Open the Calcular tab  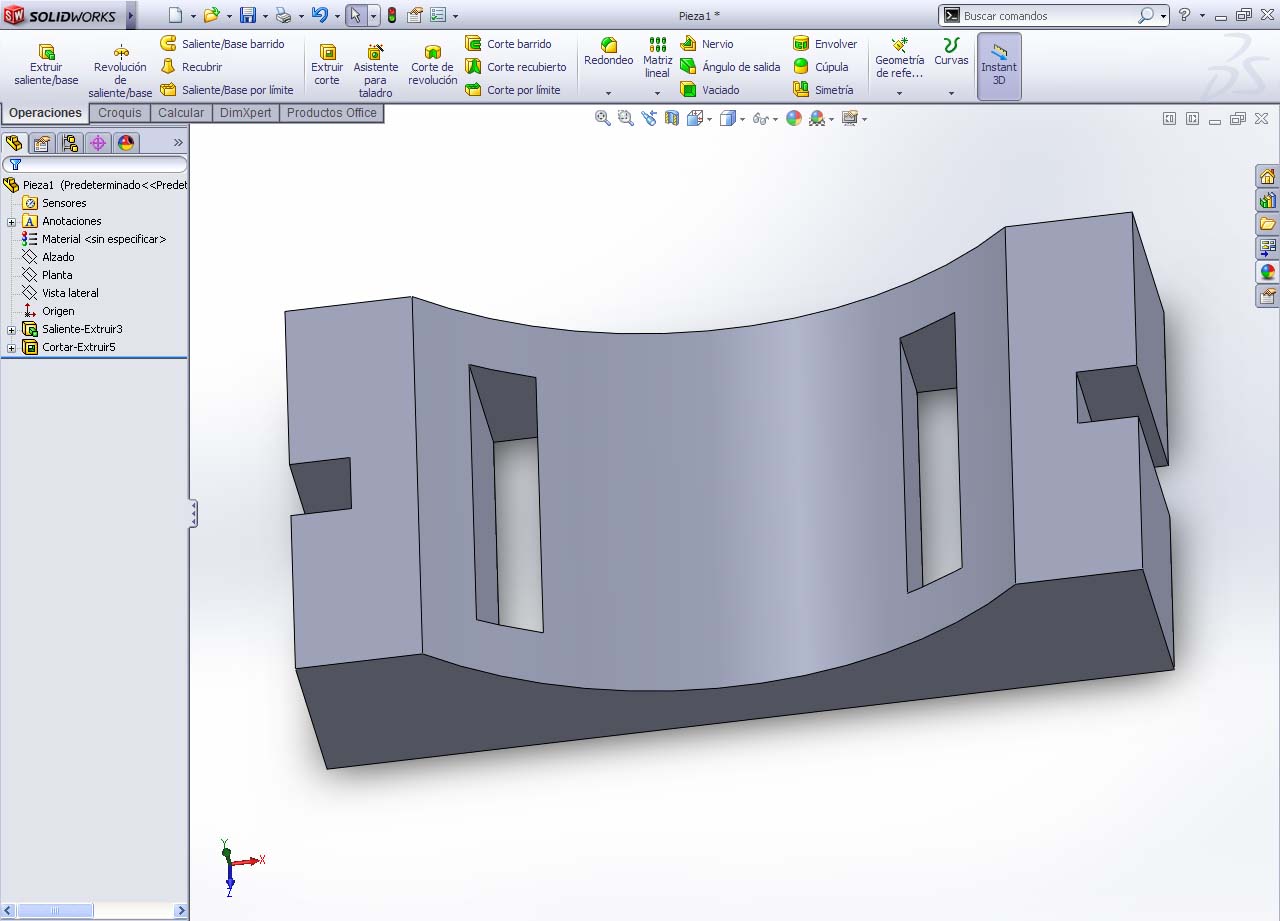[181, 113]
